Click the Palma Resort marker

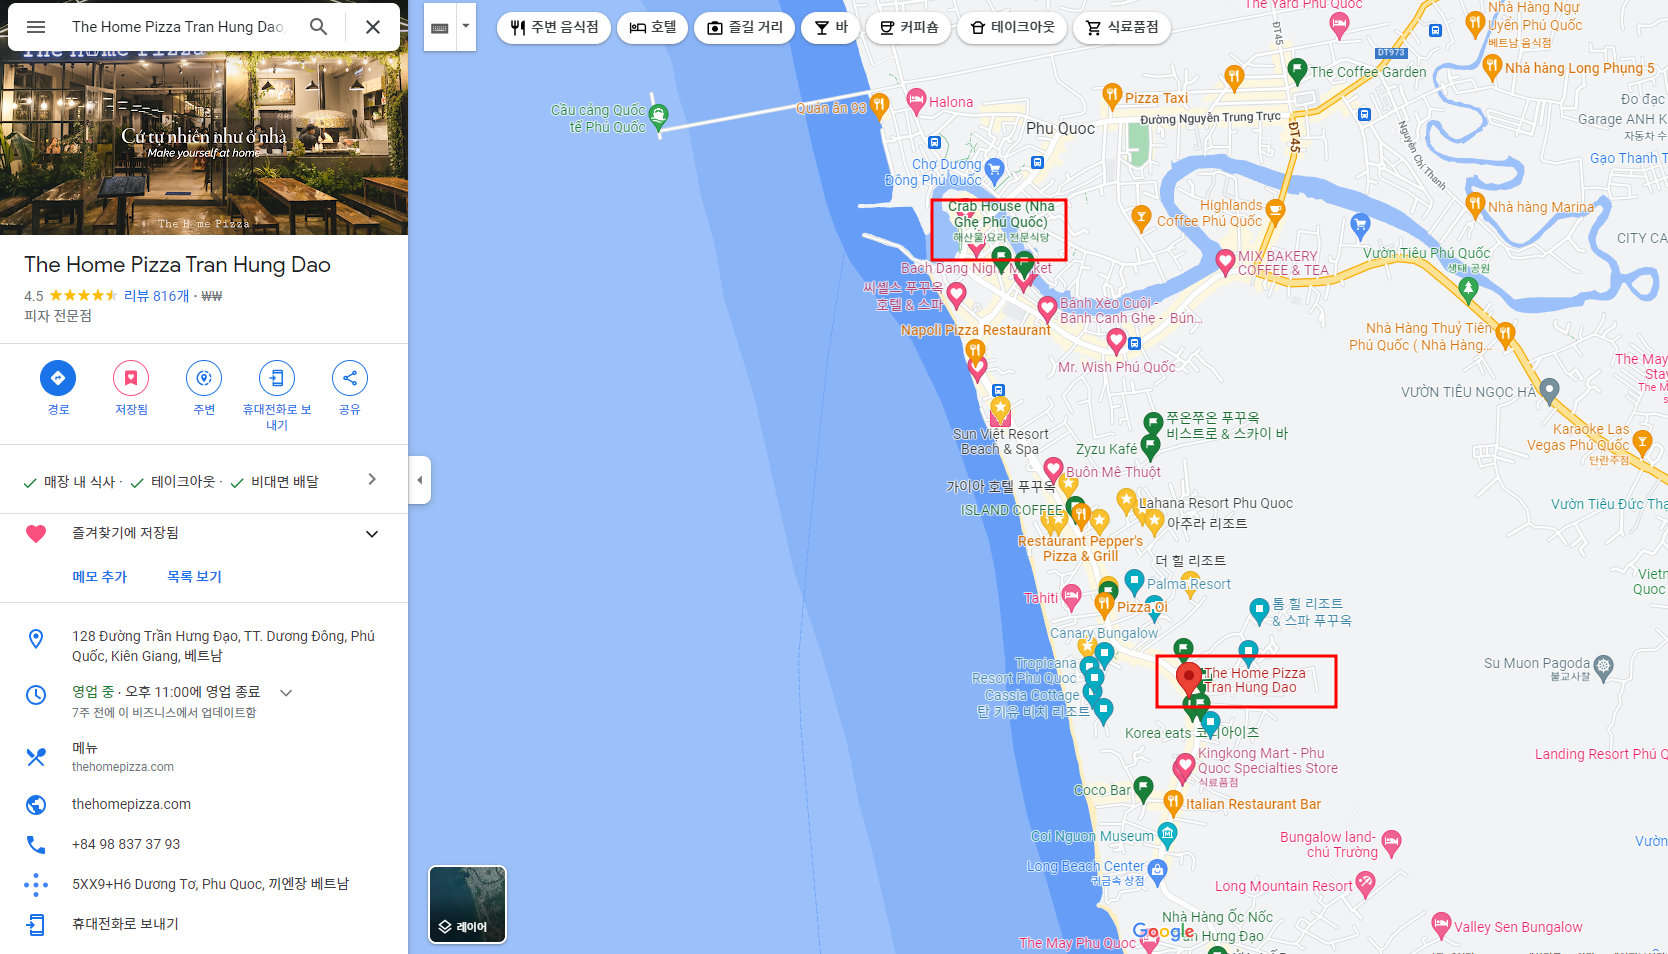1134,580
